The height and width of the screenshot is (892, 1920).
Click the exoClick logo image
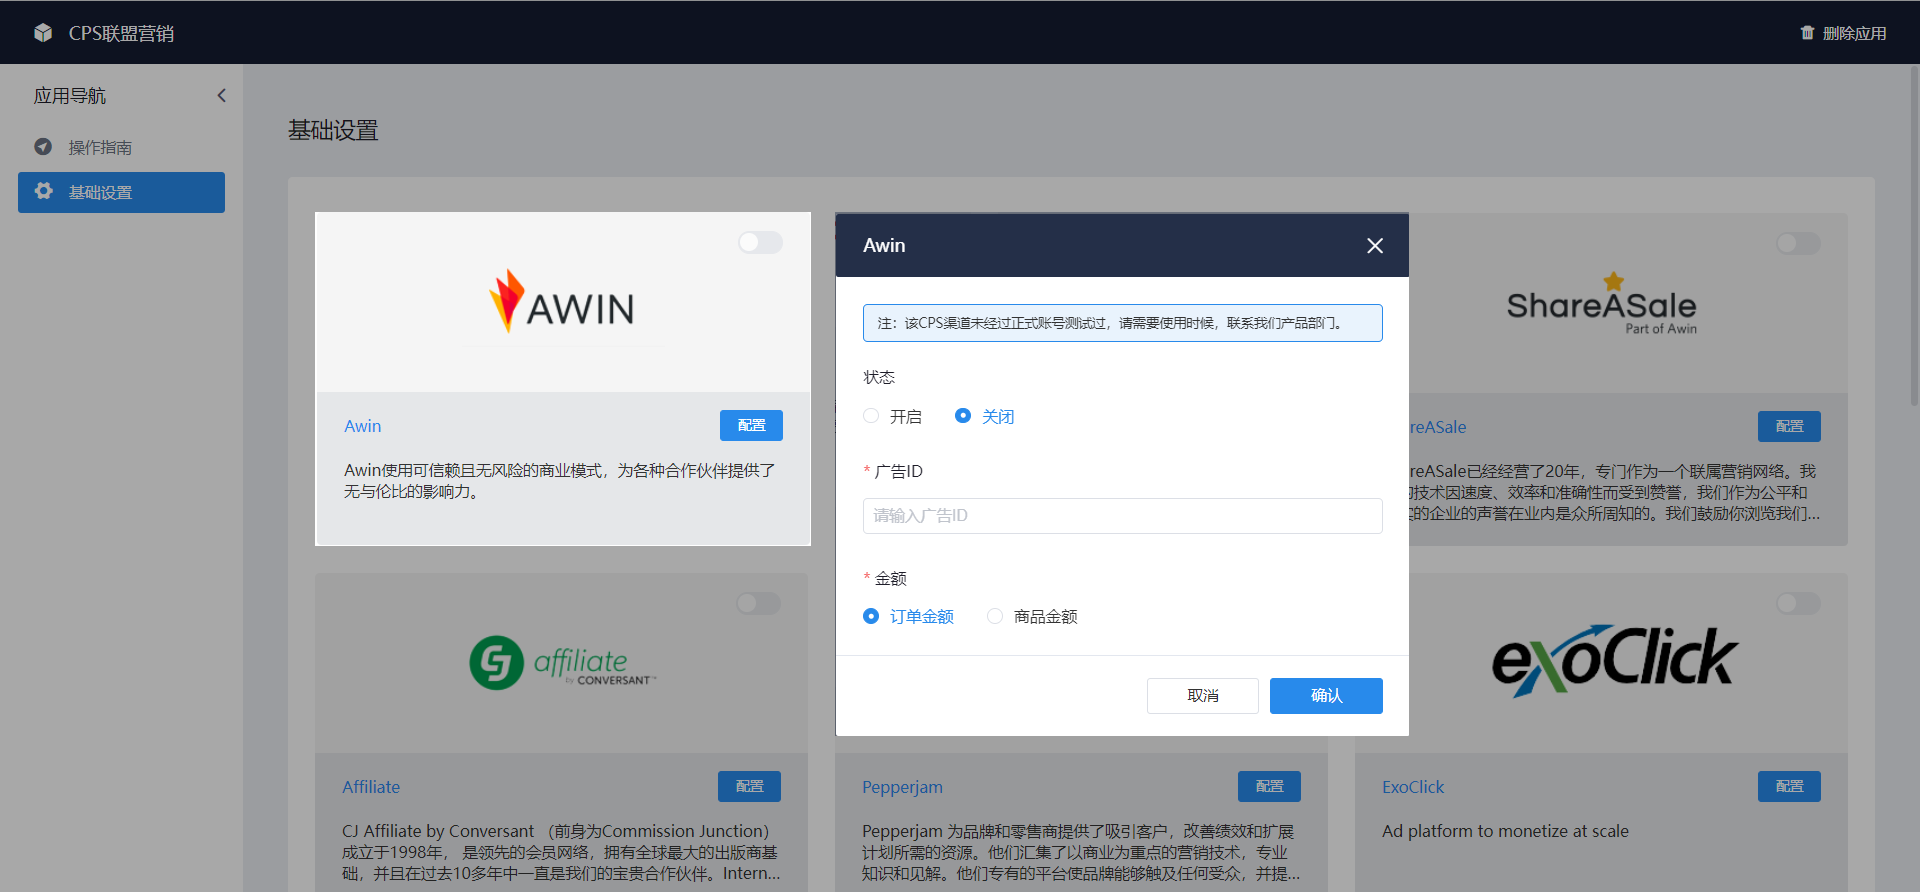point(1615,660)
